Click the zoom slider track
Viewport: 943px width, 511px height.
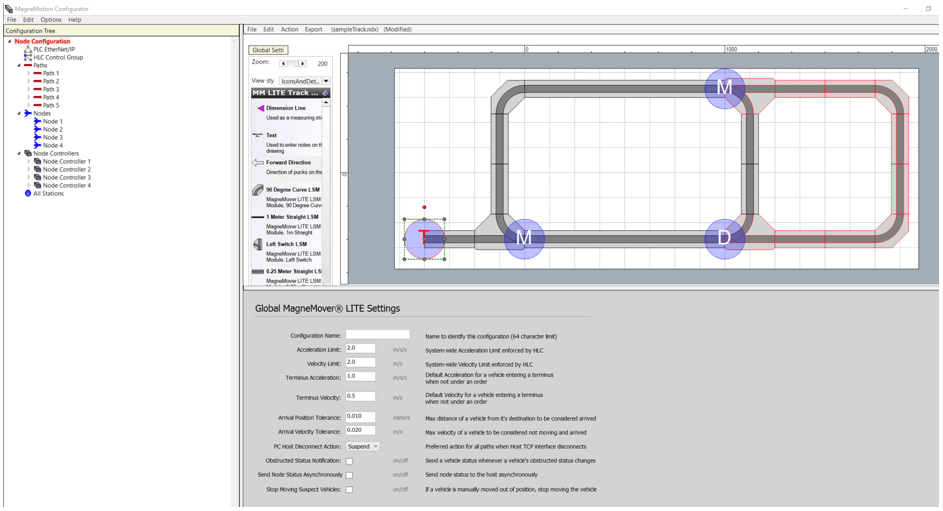click(x=293, y=63)
